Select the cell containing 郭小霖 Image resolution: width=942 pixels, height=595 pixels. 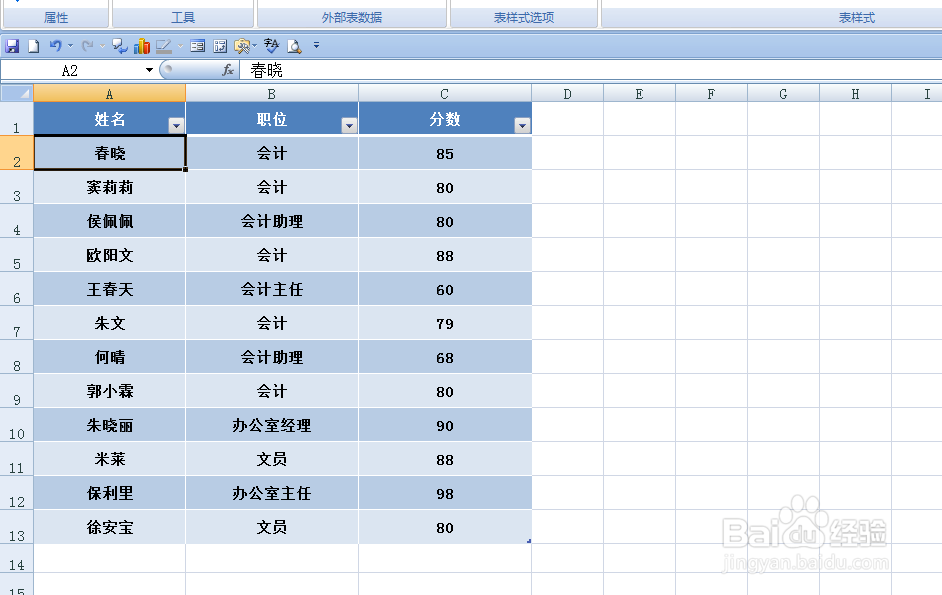click(109, 391)
